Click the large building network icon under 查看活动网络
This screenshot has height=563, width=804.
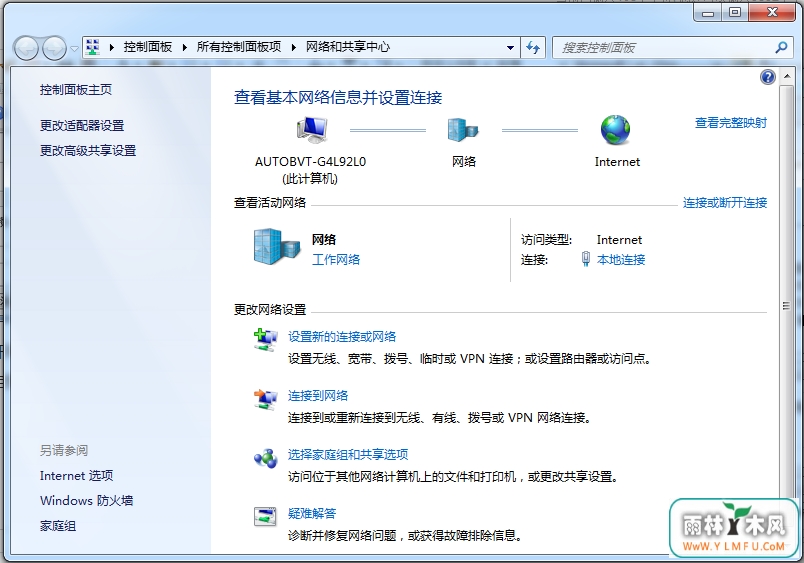(277, 247)
